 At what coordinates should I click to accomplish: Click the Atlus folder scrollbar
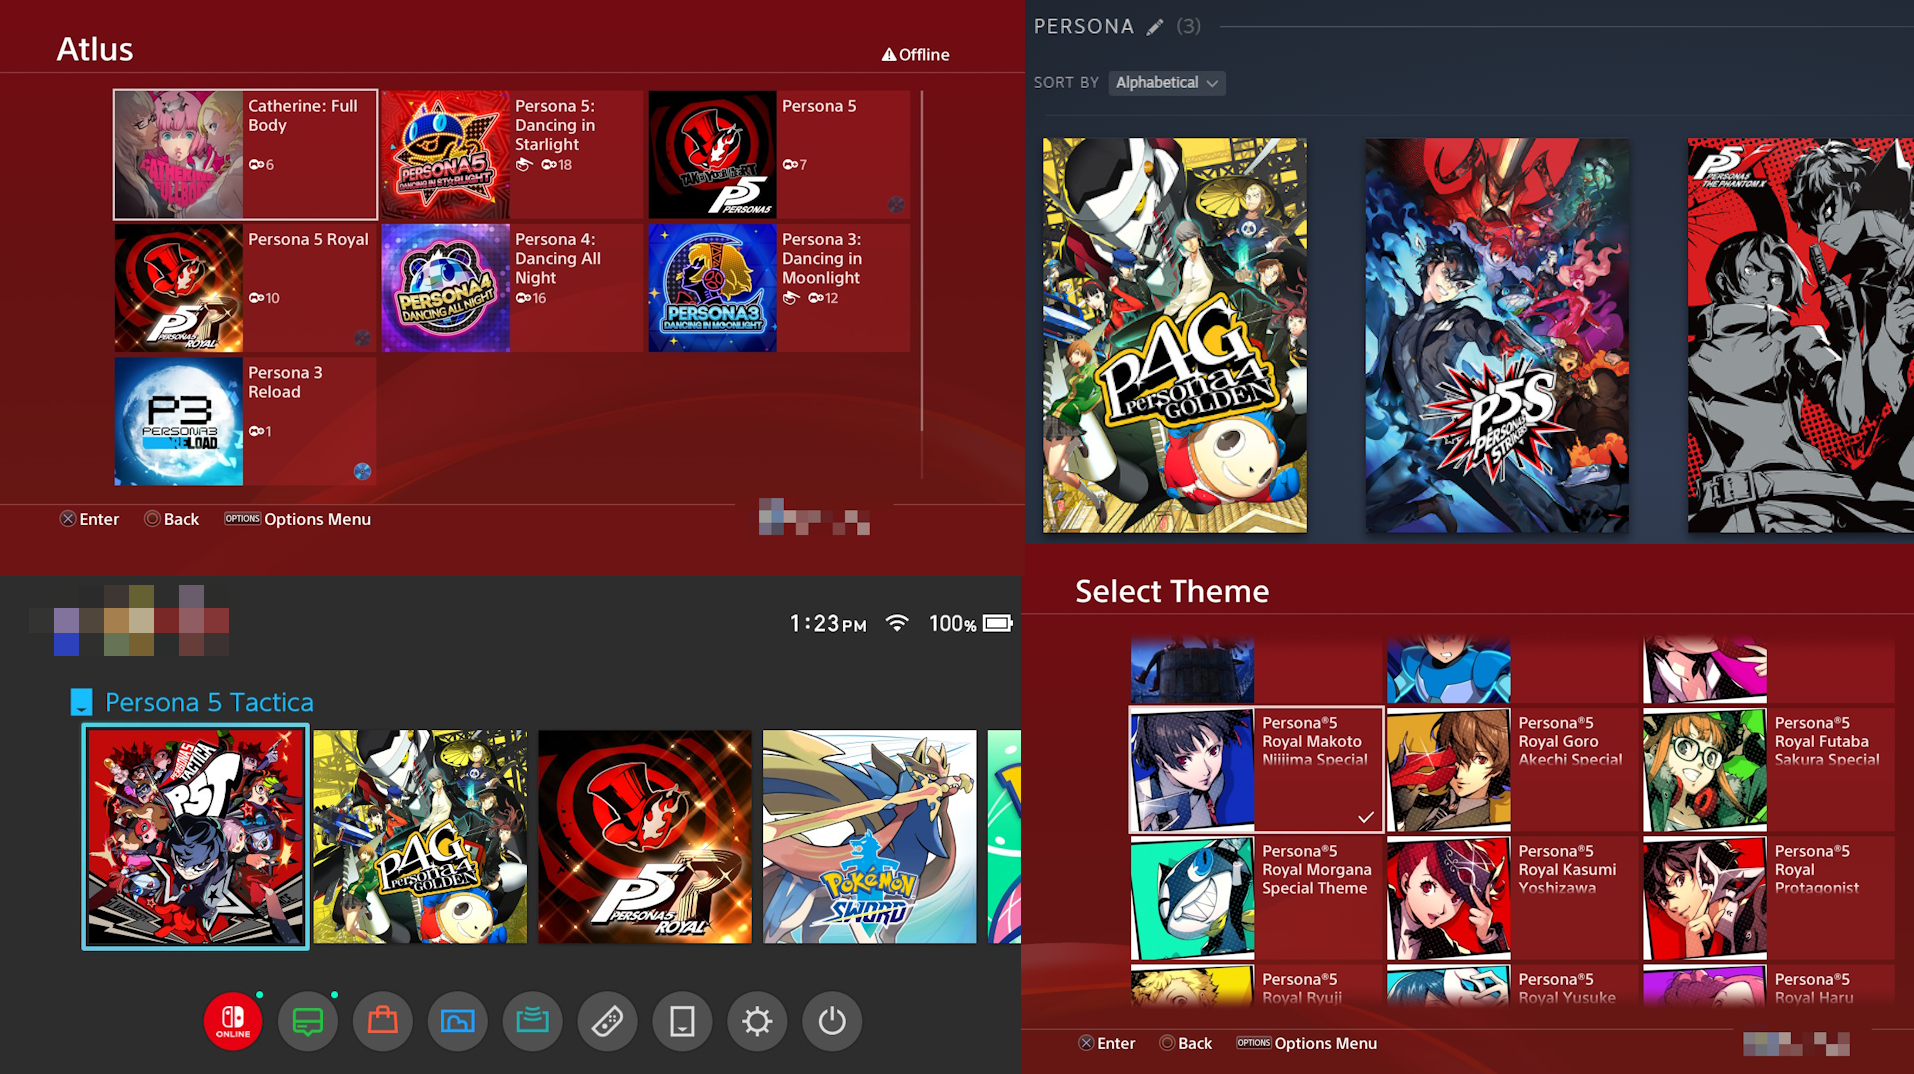(921, 260)
